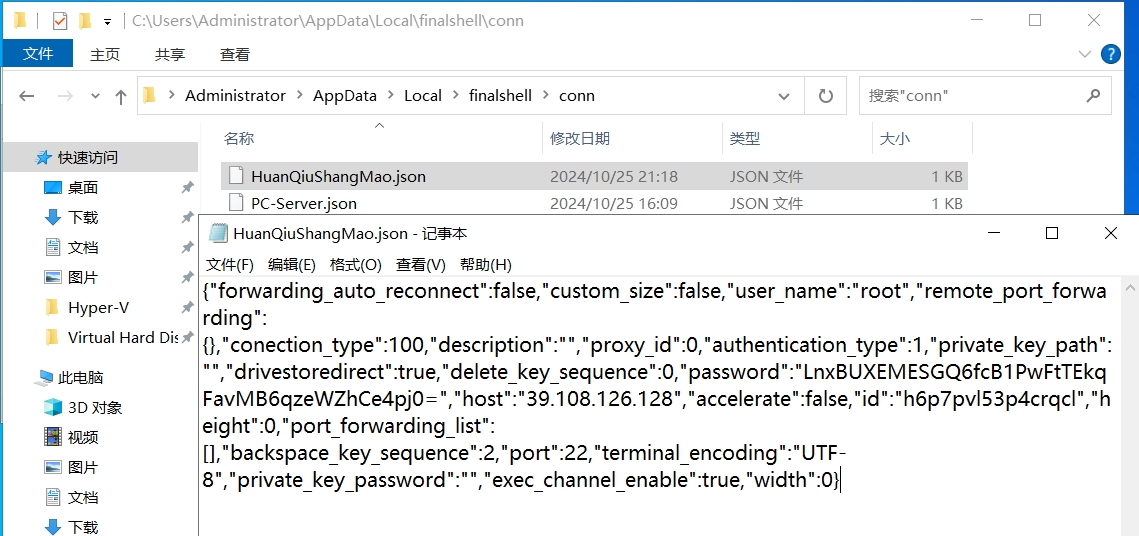Click the search magnifier icon
The width and height of the screenshot is (1139, 536).
pyautogui.click(x=1093, y=95)
